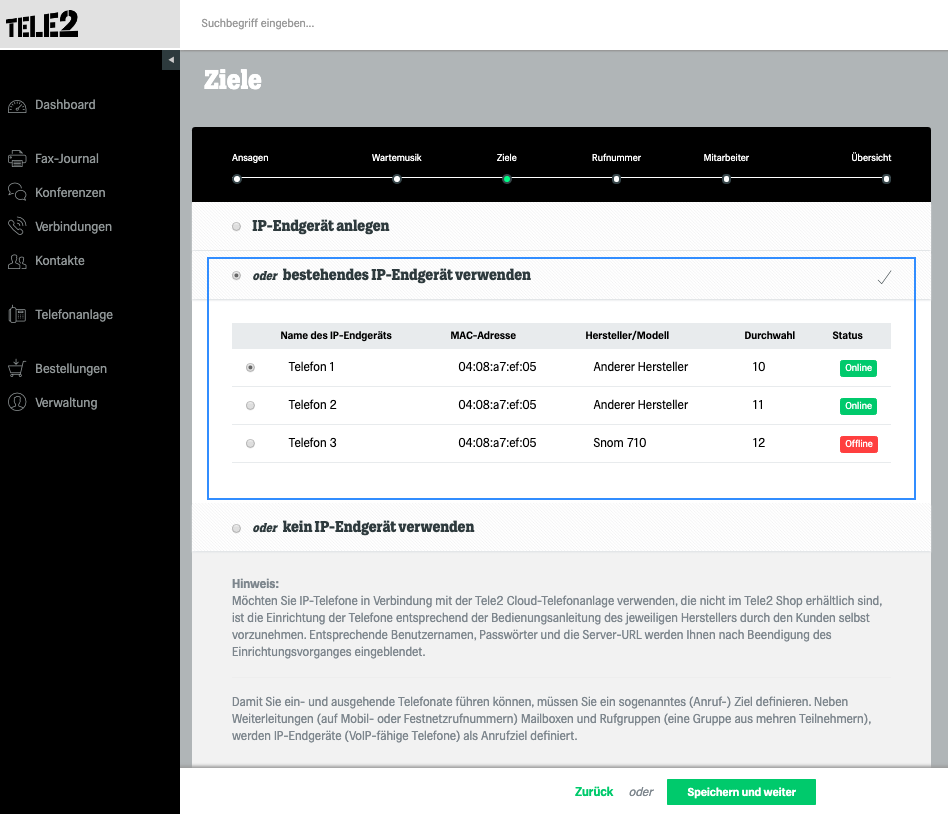Viewport: 948px width, 814px height.
Task: Click the Durchwahl column header
Action: pyautogui.click(x=770, y=336)
